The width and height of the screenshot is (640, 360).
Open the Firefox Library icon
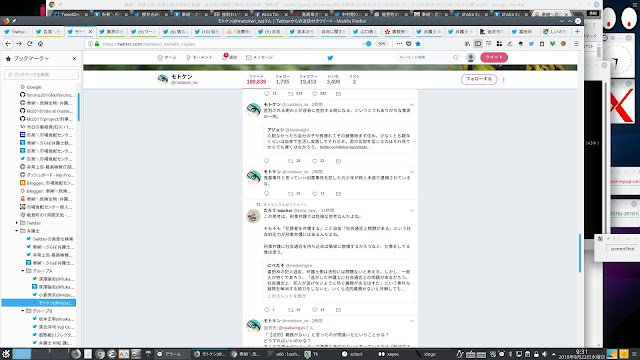467,44
